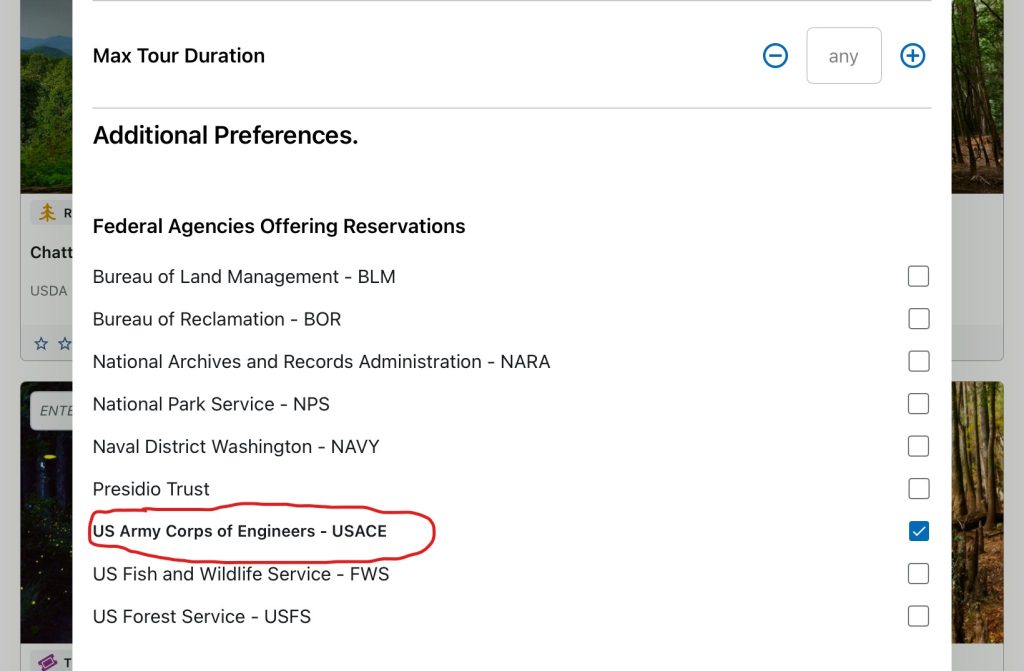The height and width of the screenshot is (671, 1024).
Task: Enable the Bureau of Land Management - BLM checkbox
Action: pos(918,276)
